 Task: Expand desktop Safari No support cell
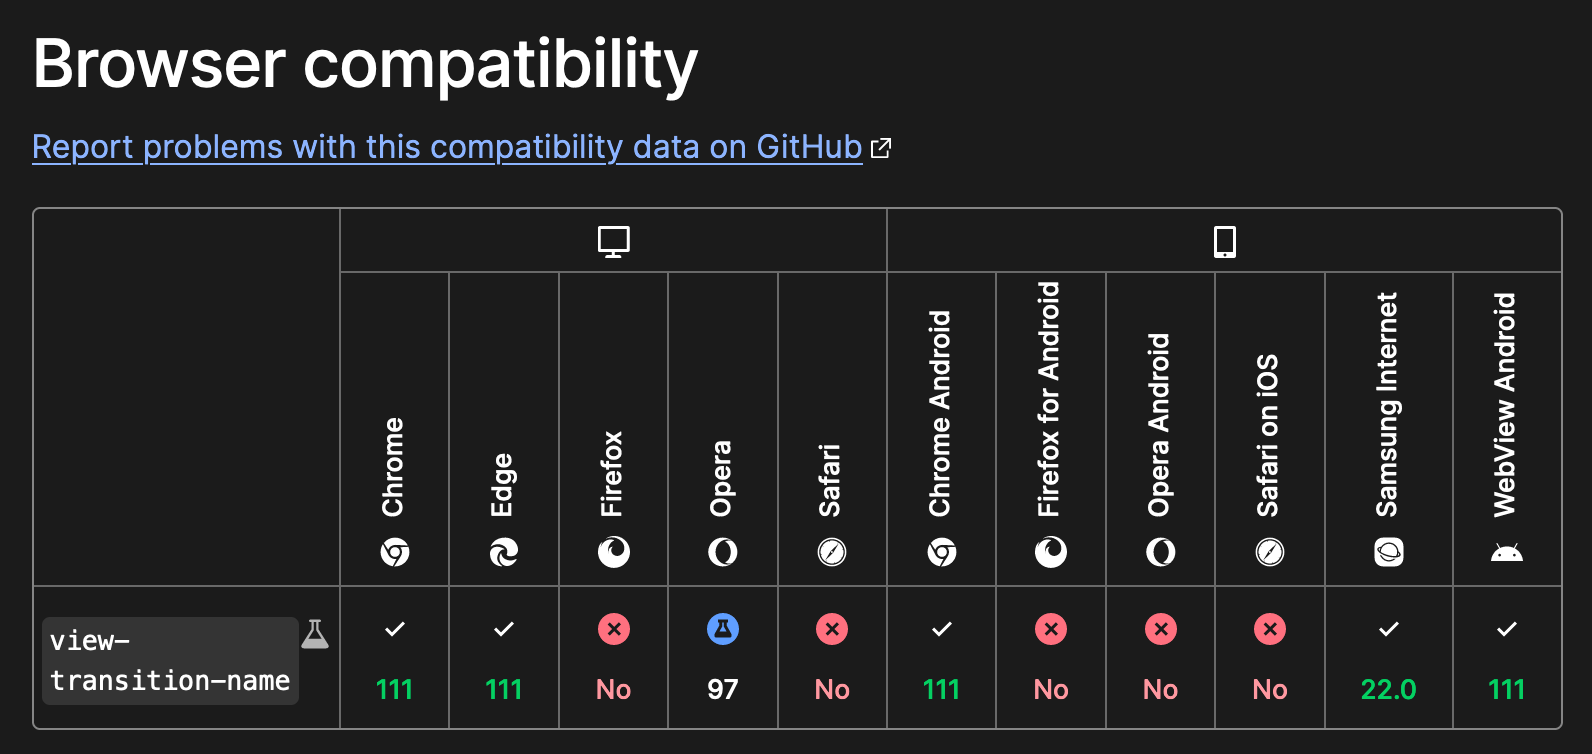[x=832, y=658]
